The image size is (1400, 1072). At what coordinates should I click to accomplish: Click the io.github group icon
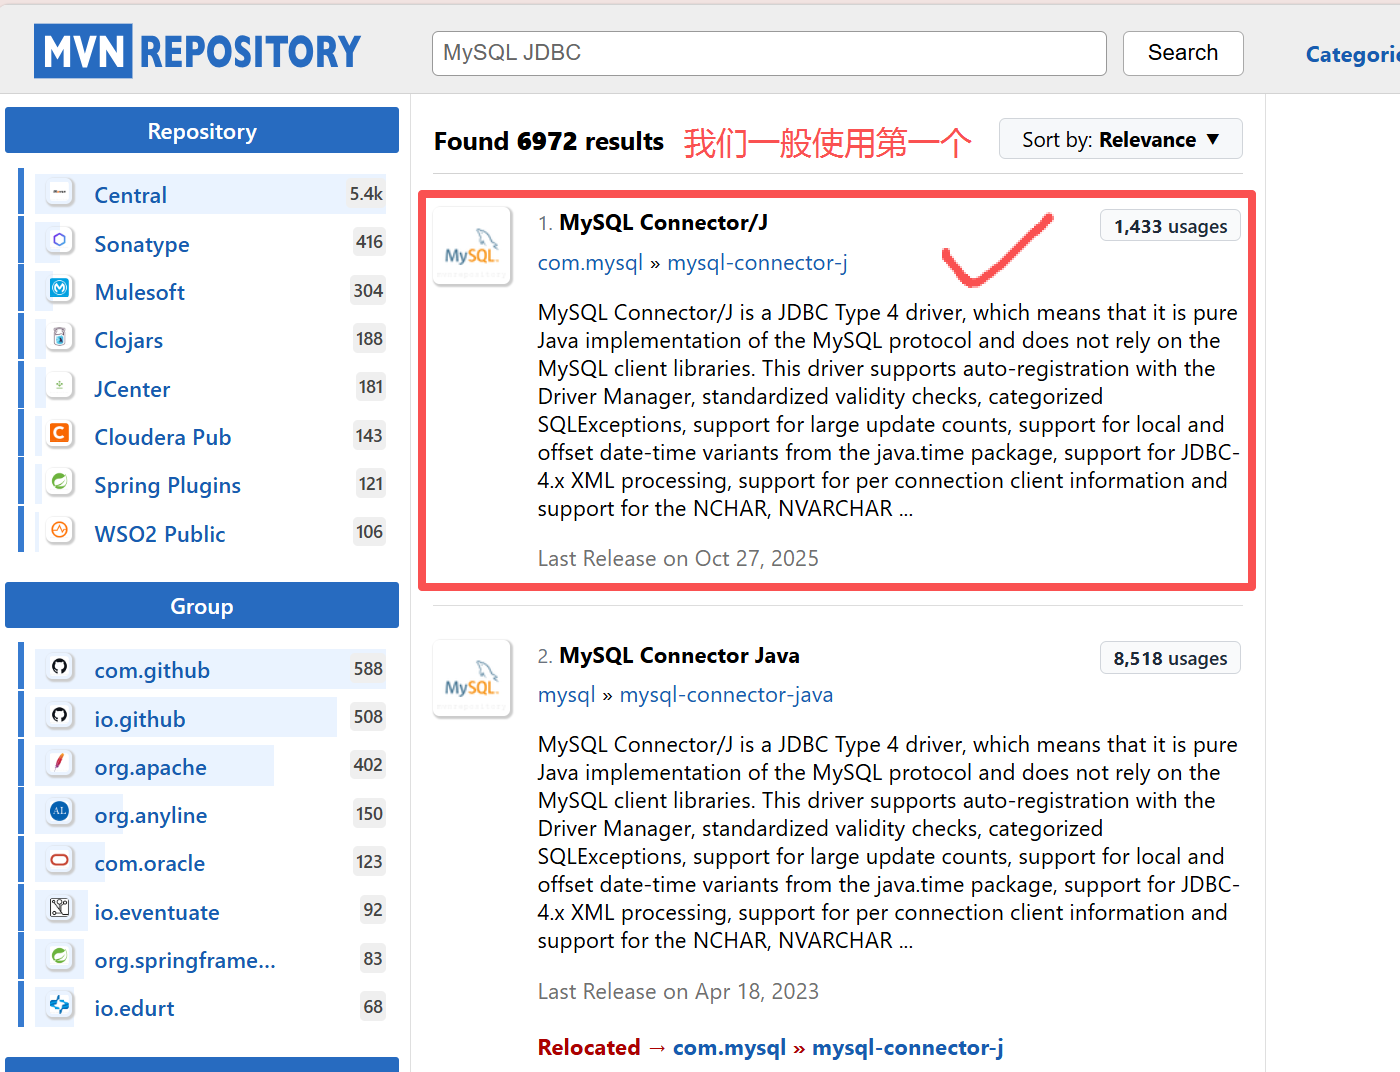point(60,715)
